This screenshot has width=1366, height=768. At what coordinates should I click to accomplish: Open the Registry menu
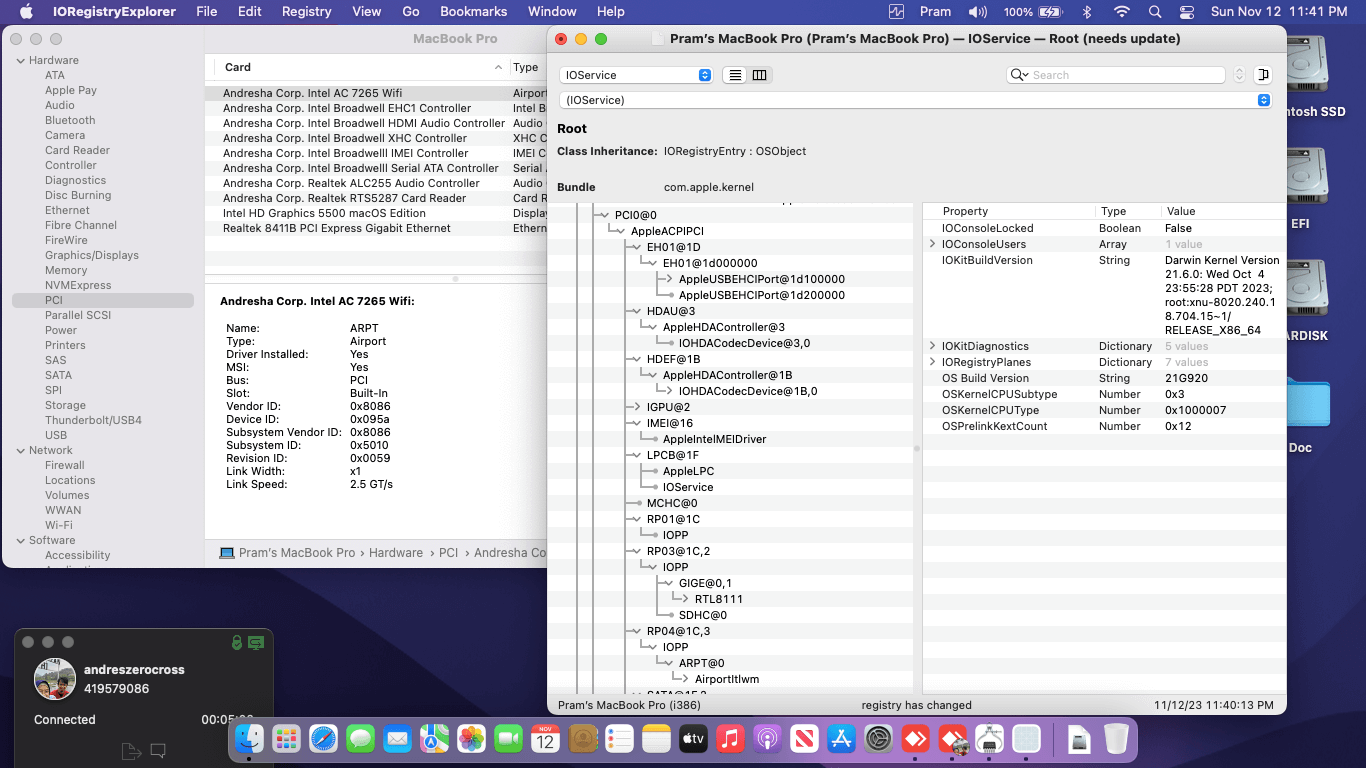[307, 12]
